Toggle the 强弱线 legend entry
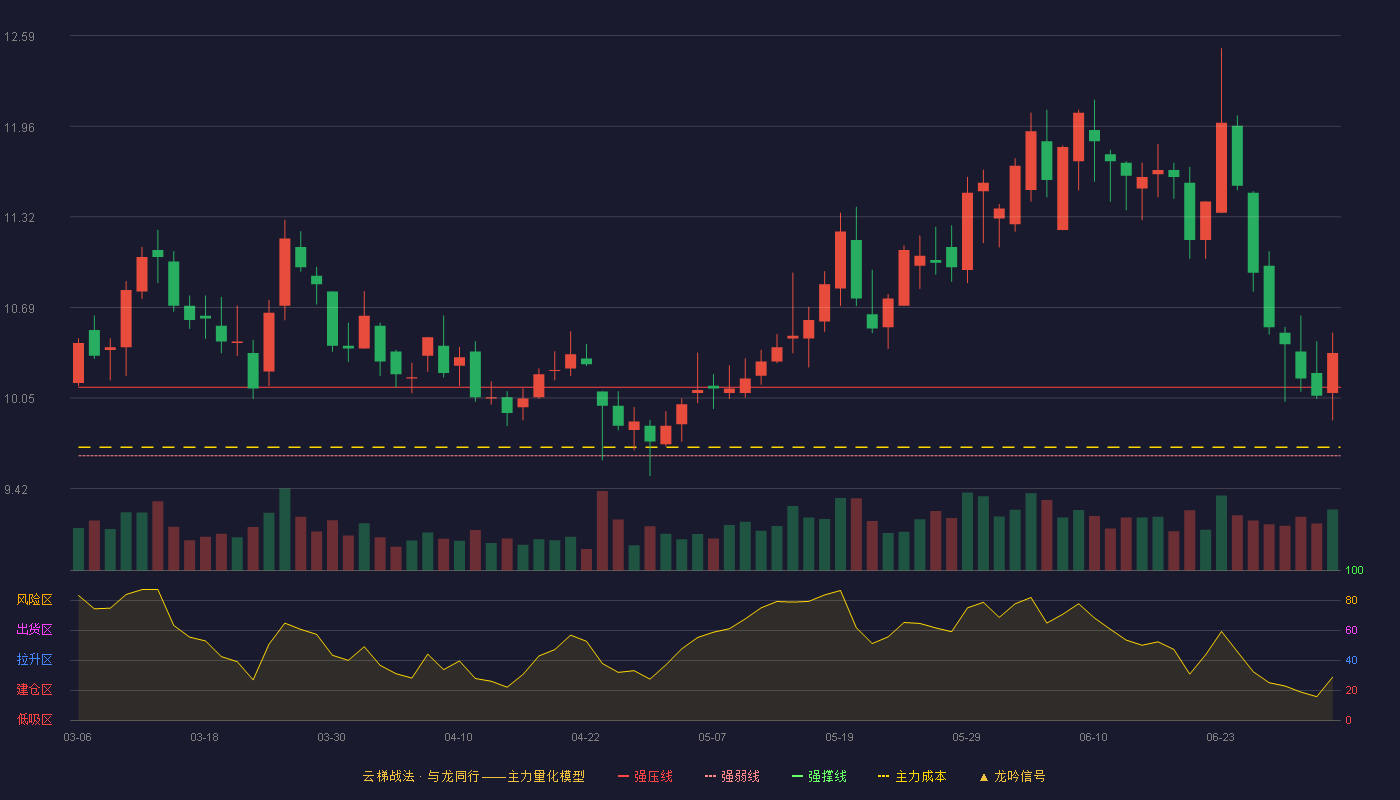 (733, 776)
